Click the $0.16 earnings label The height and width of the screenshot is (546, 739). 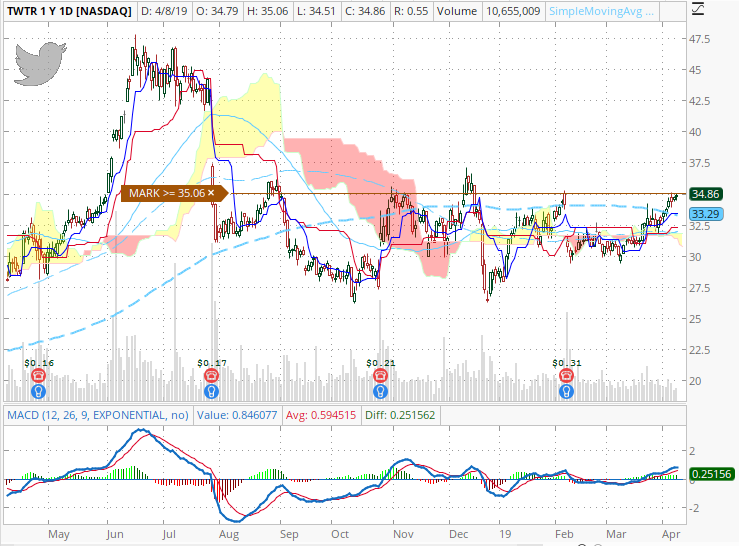(39, 363)
